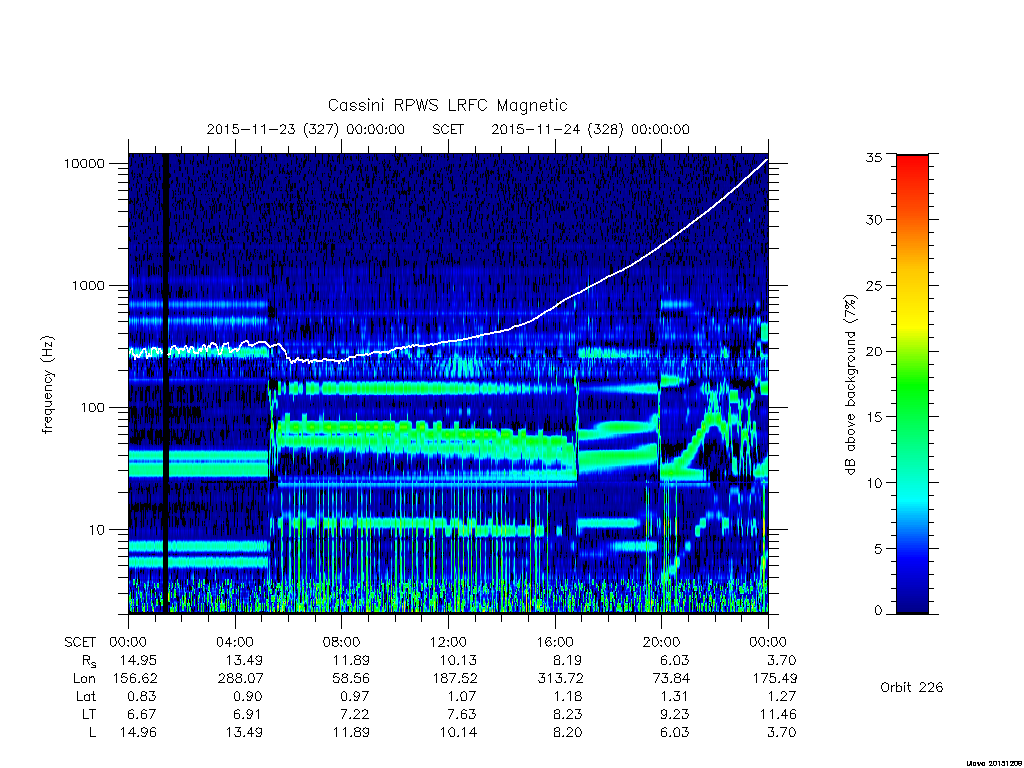Click the Lat value "1.18"

coord(568,696)
